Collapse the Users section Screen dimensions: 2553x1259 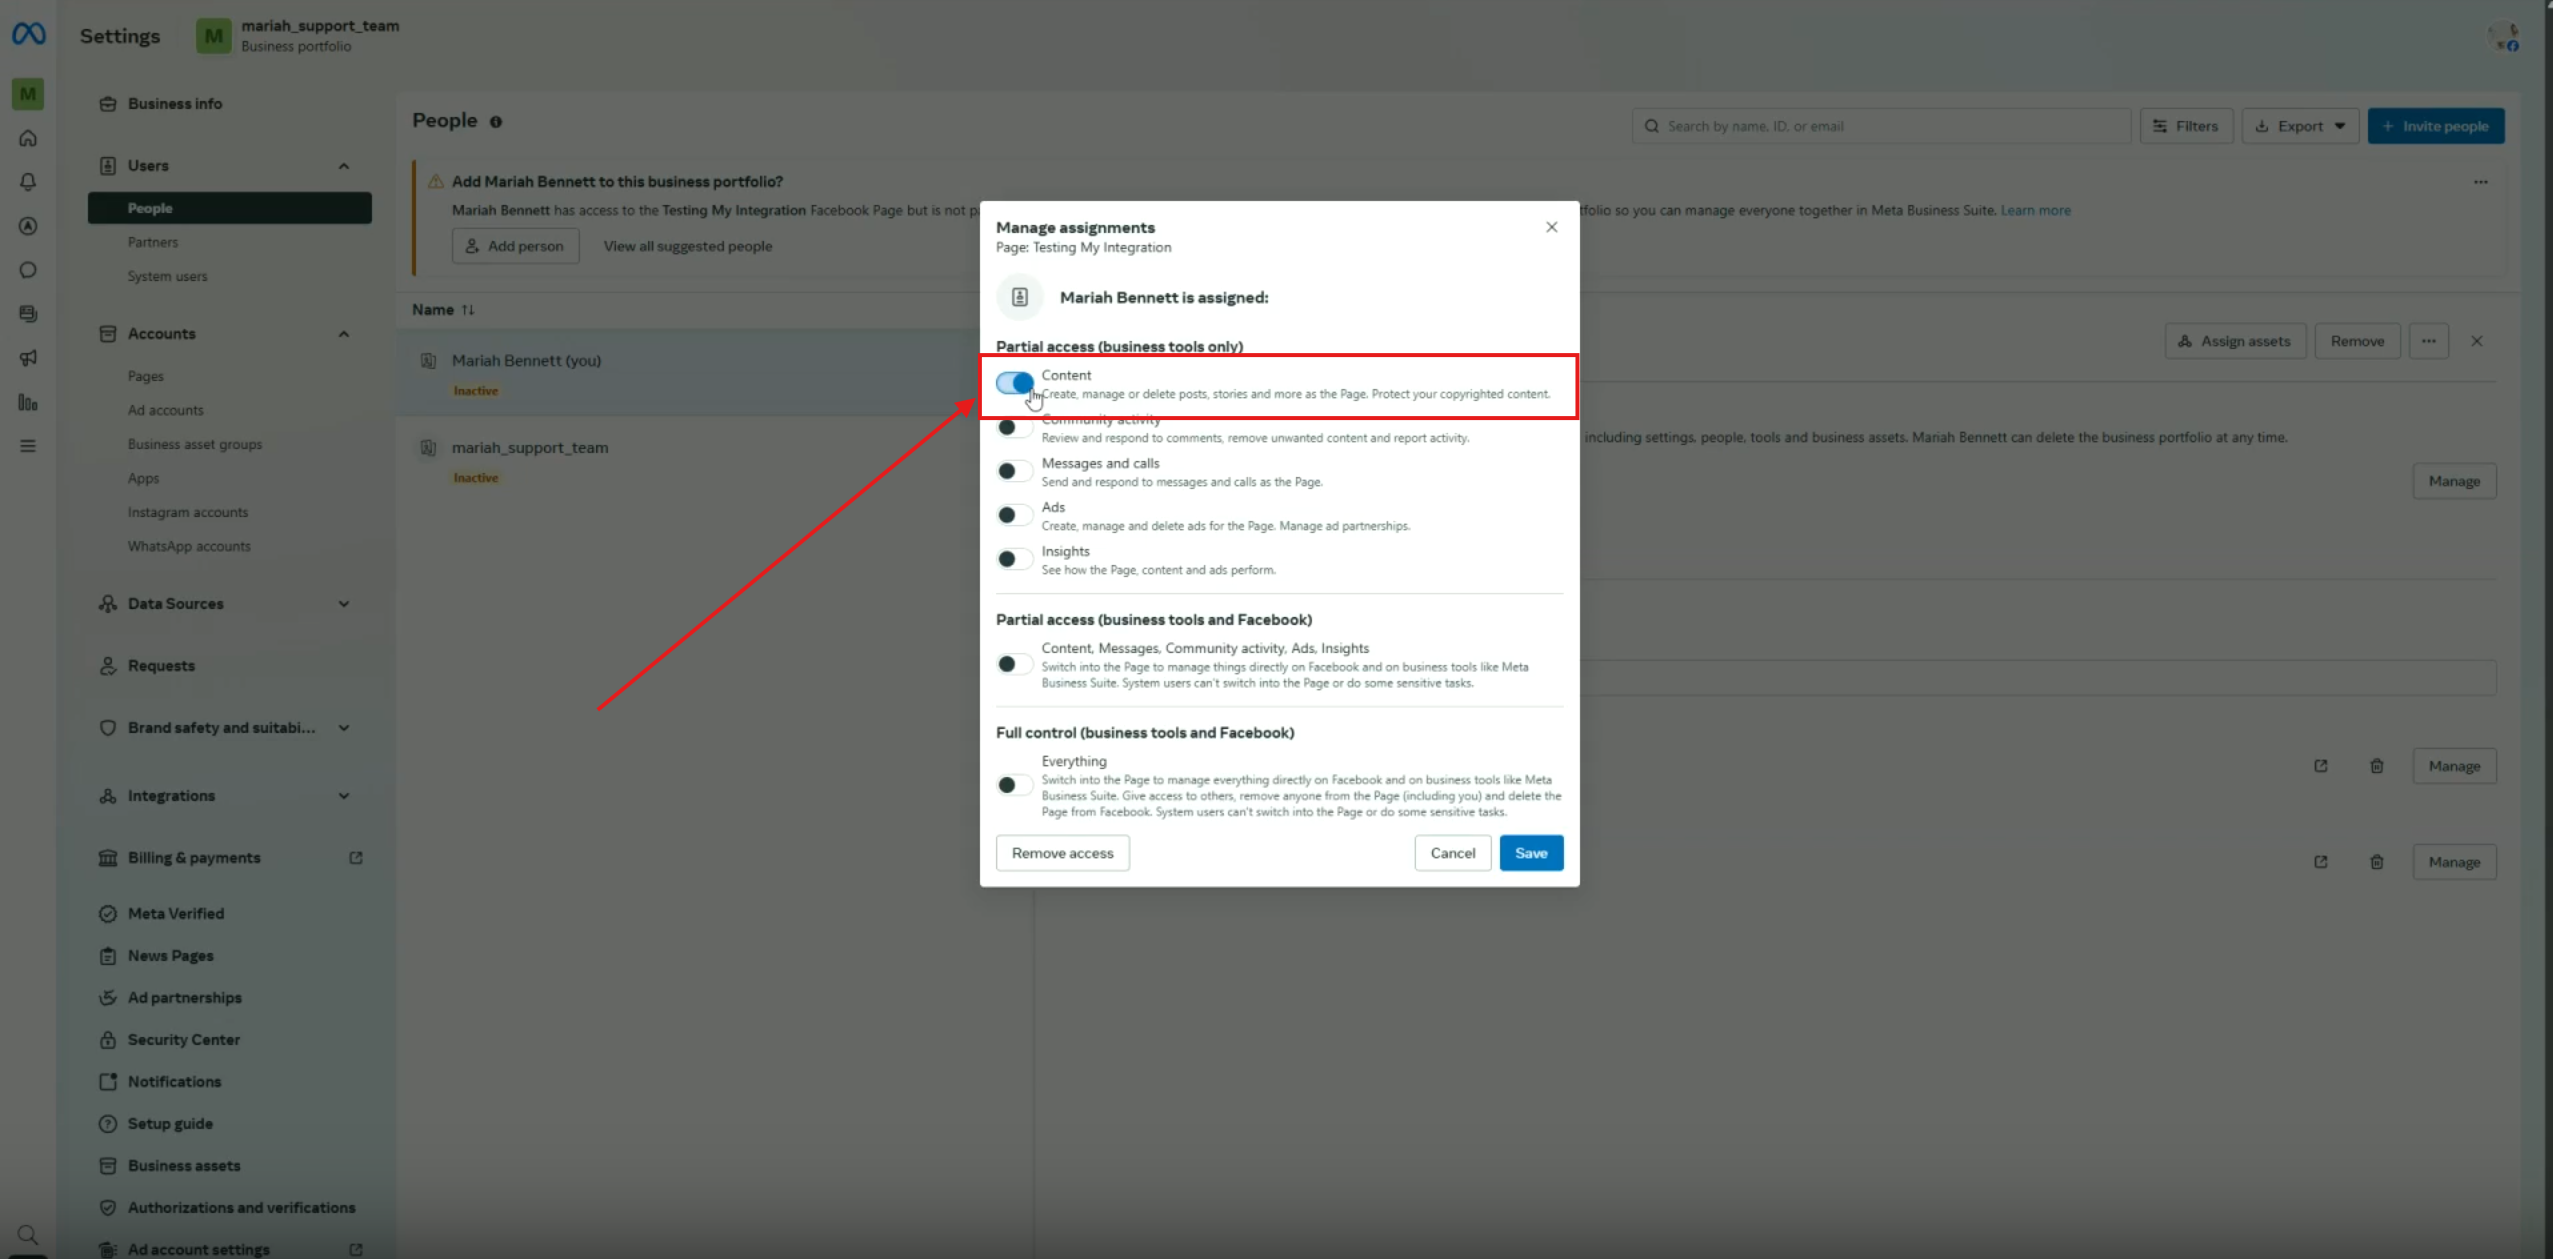[343, 166]
